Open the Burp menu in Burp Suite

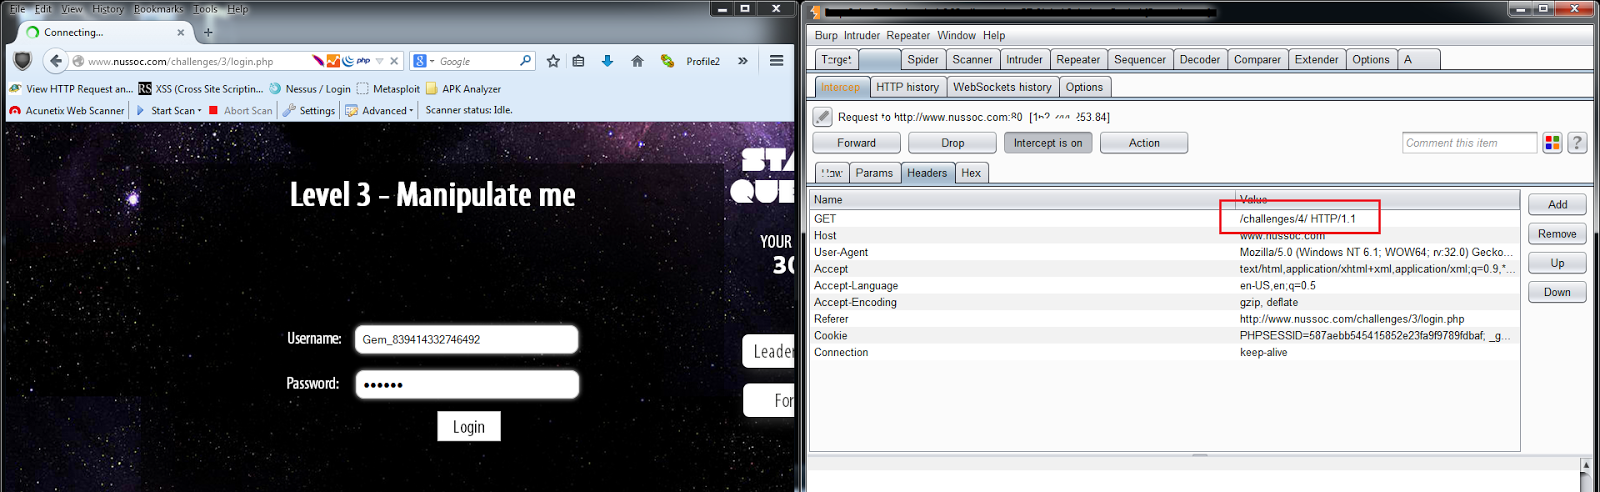coord(826,35)
